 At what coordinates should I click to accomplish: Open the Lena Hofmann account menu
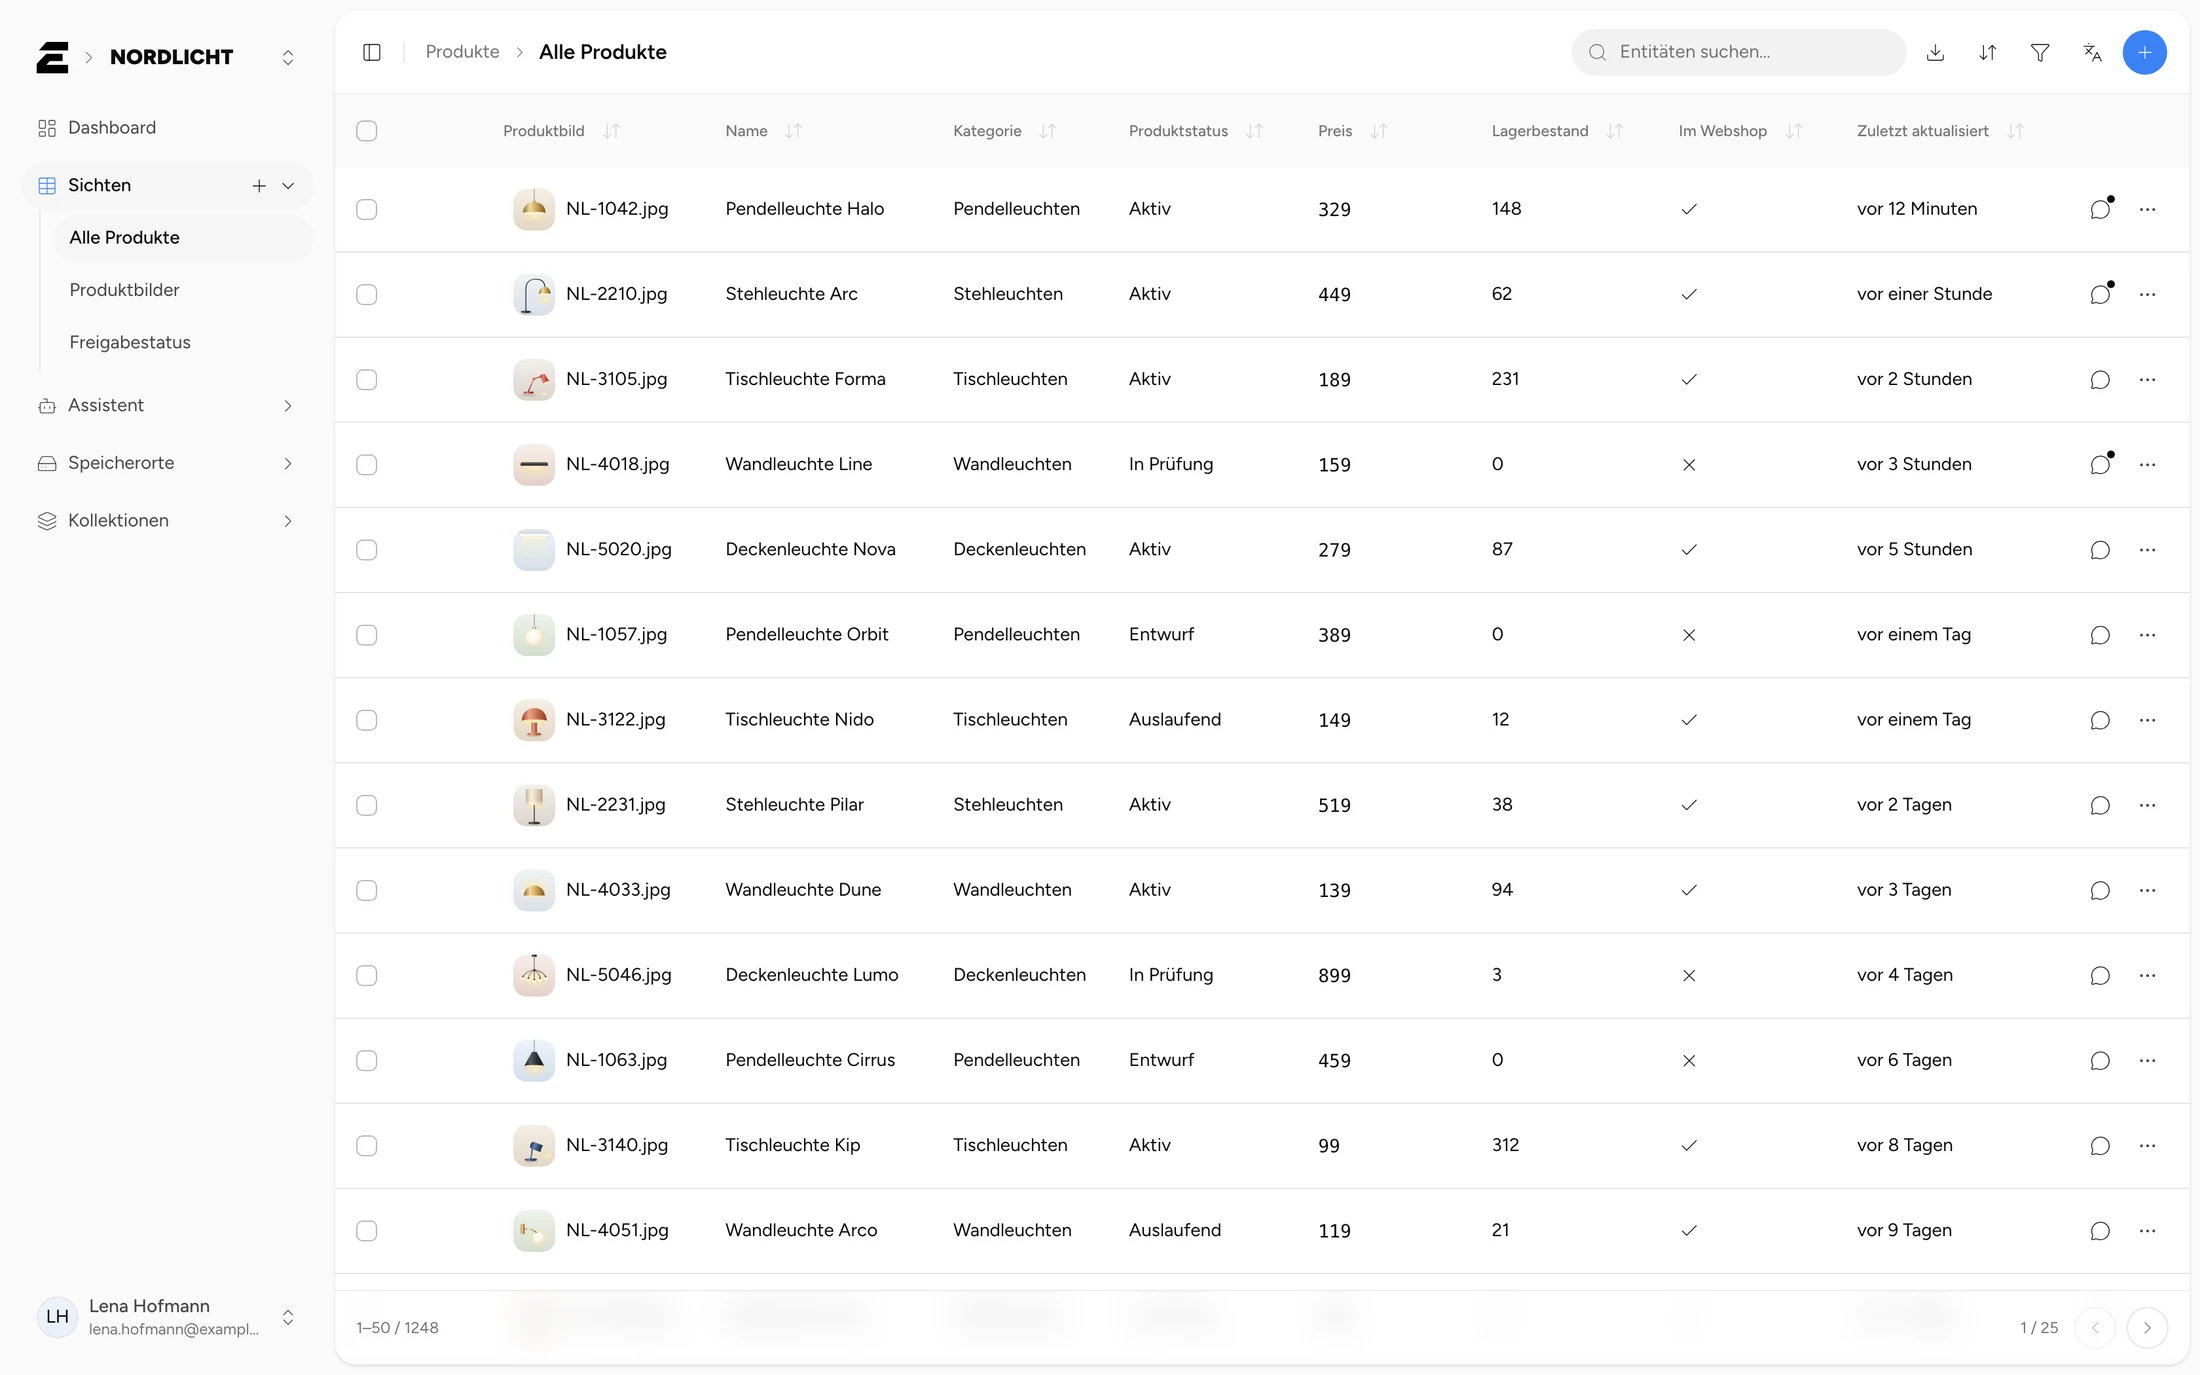pyautogui.click(x=166, y=1317)
